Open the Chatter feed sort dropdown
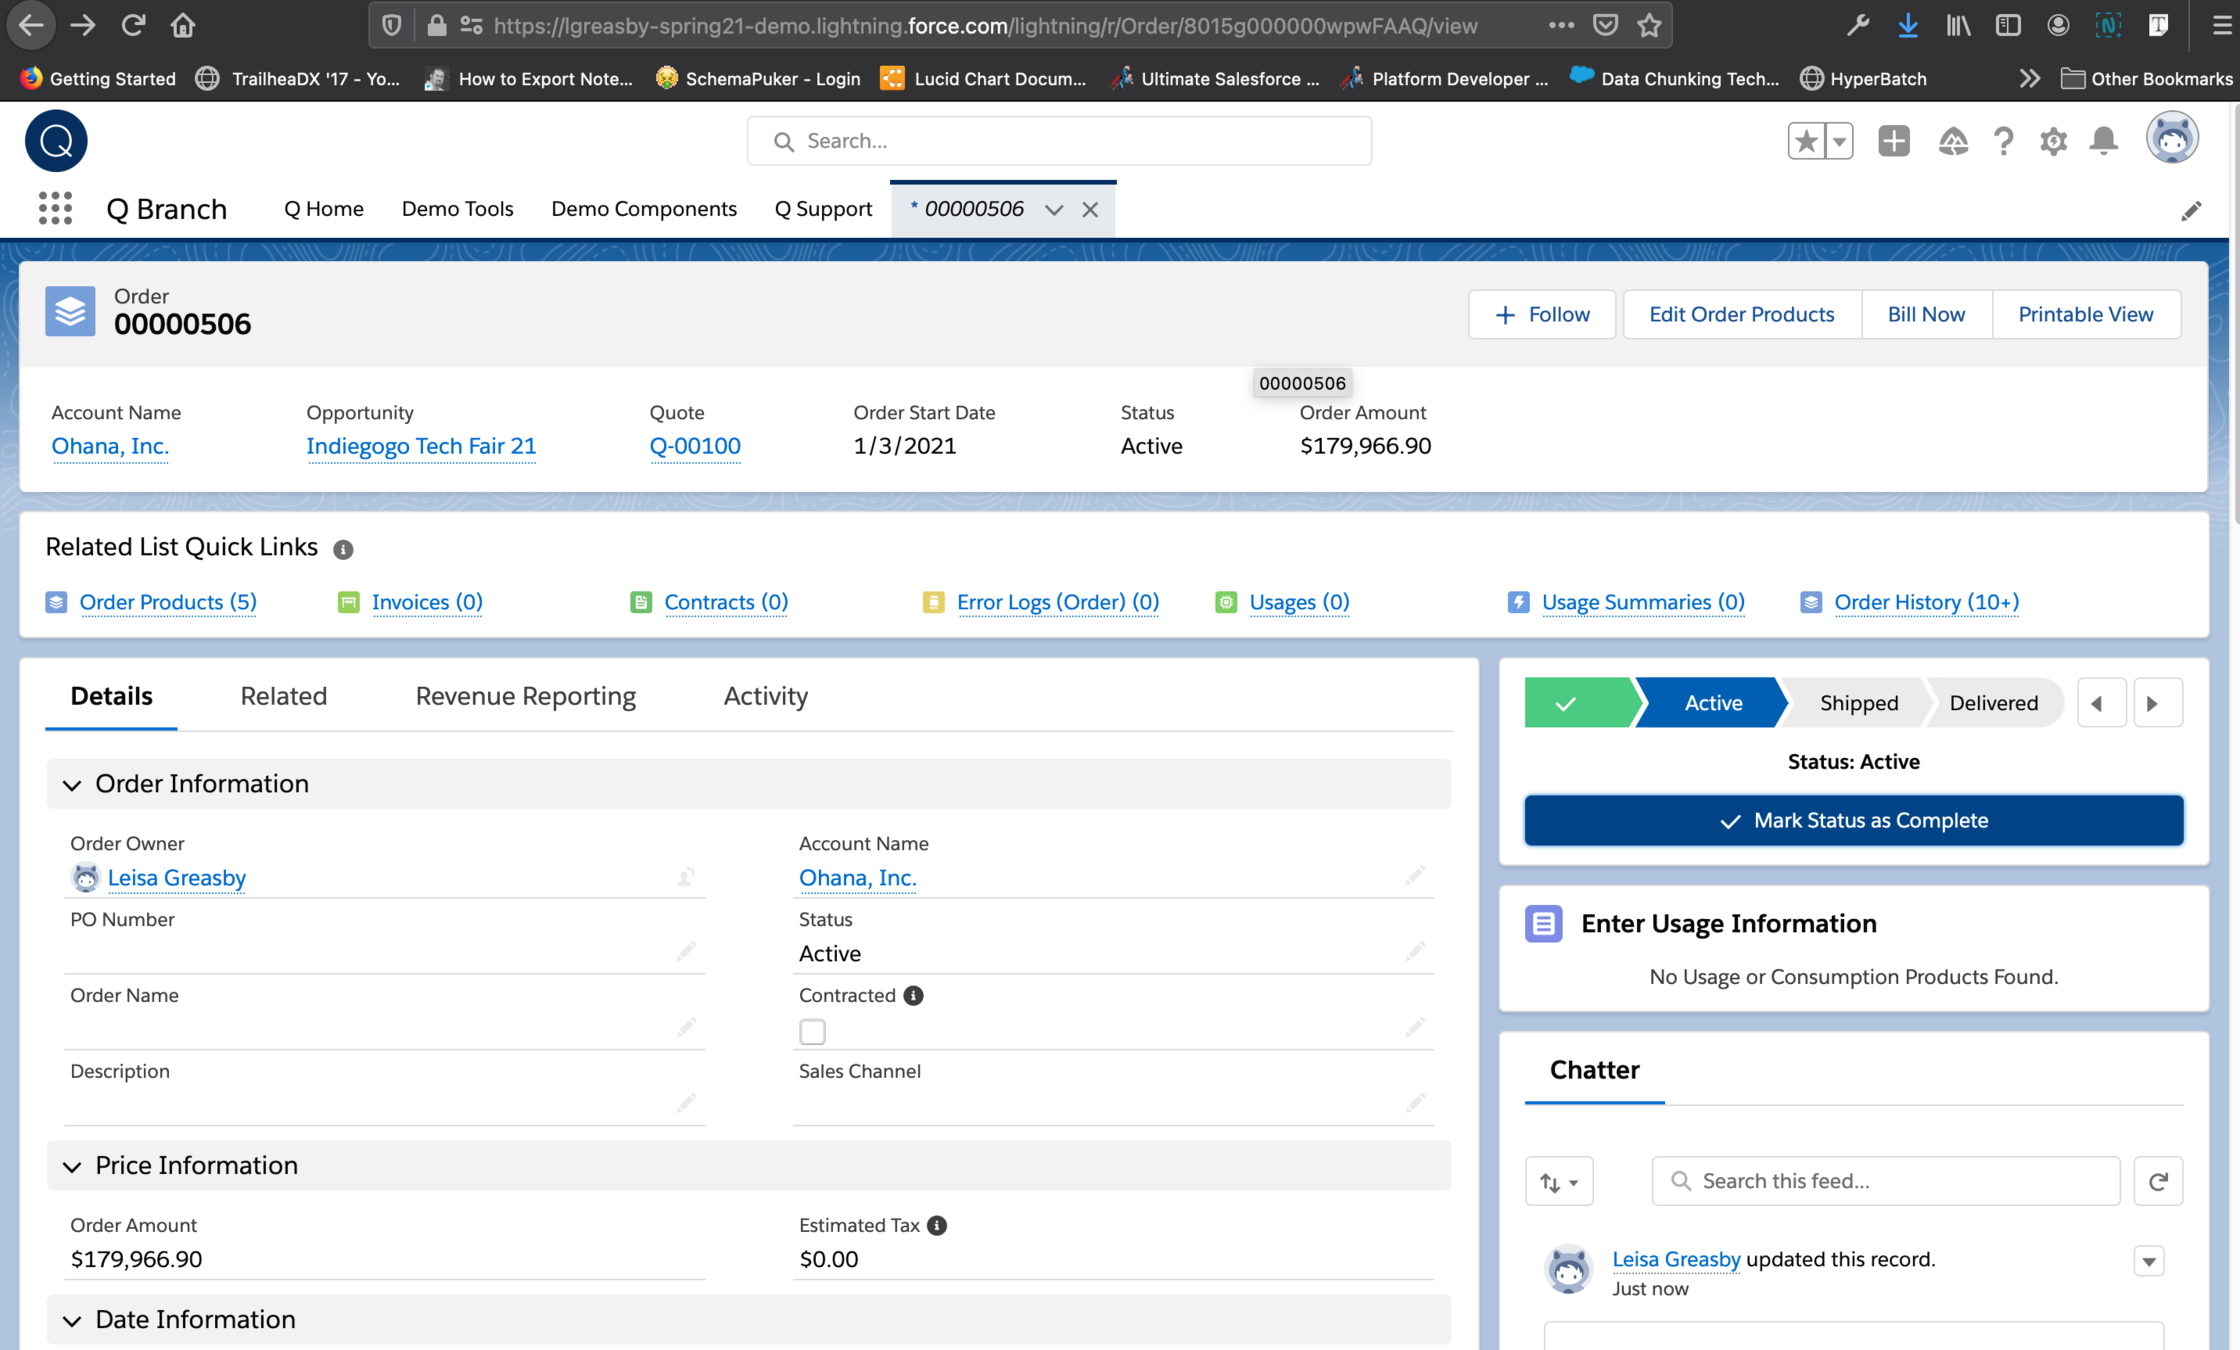 (x=1558, y=1182)
